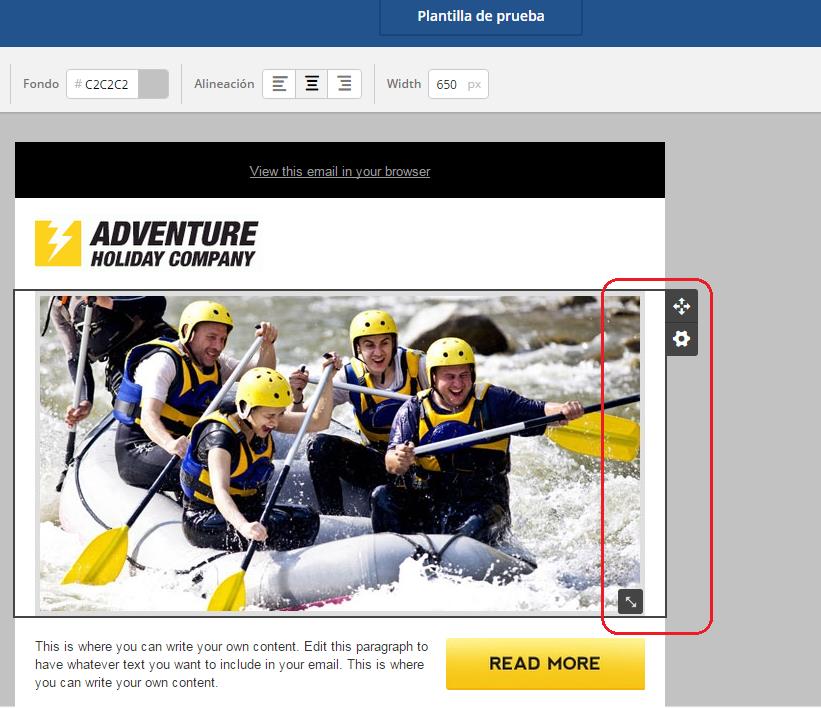The width and height of the screenshot is (821, 708).
Task: Click the 'Width' label
Action: click(x=404, y=84)
